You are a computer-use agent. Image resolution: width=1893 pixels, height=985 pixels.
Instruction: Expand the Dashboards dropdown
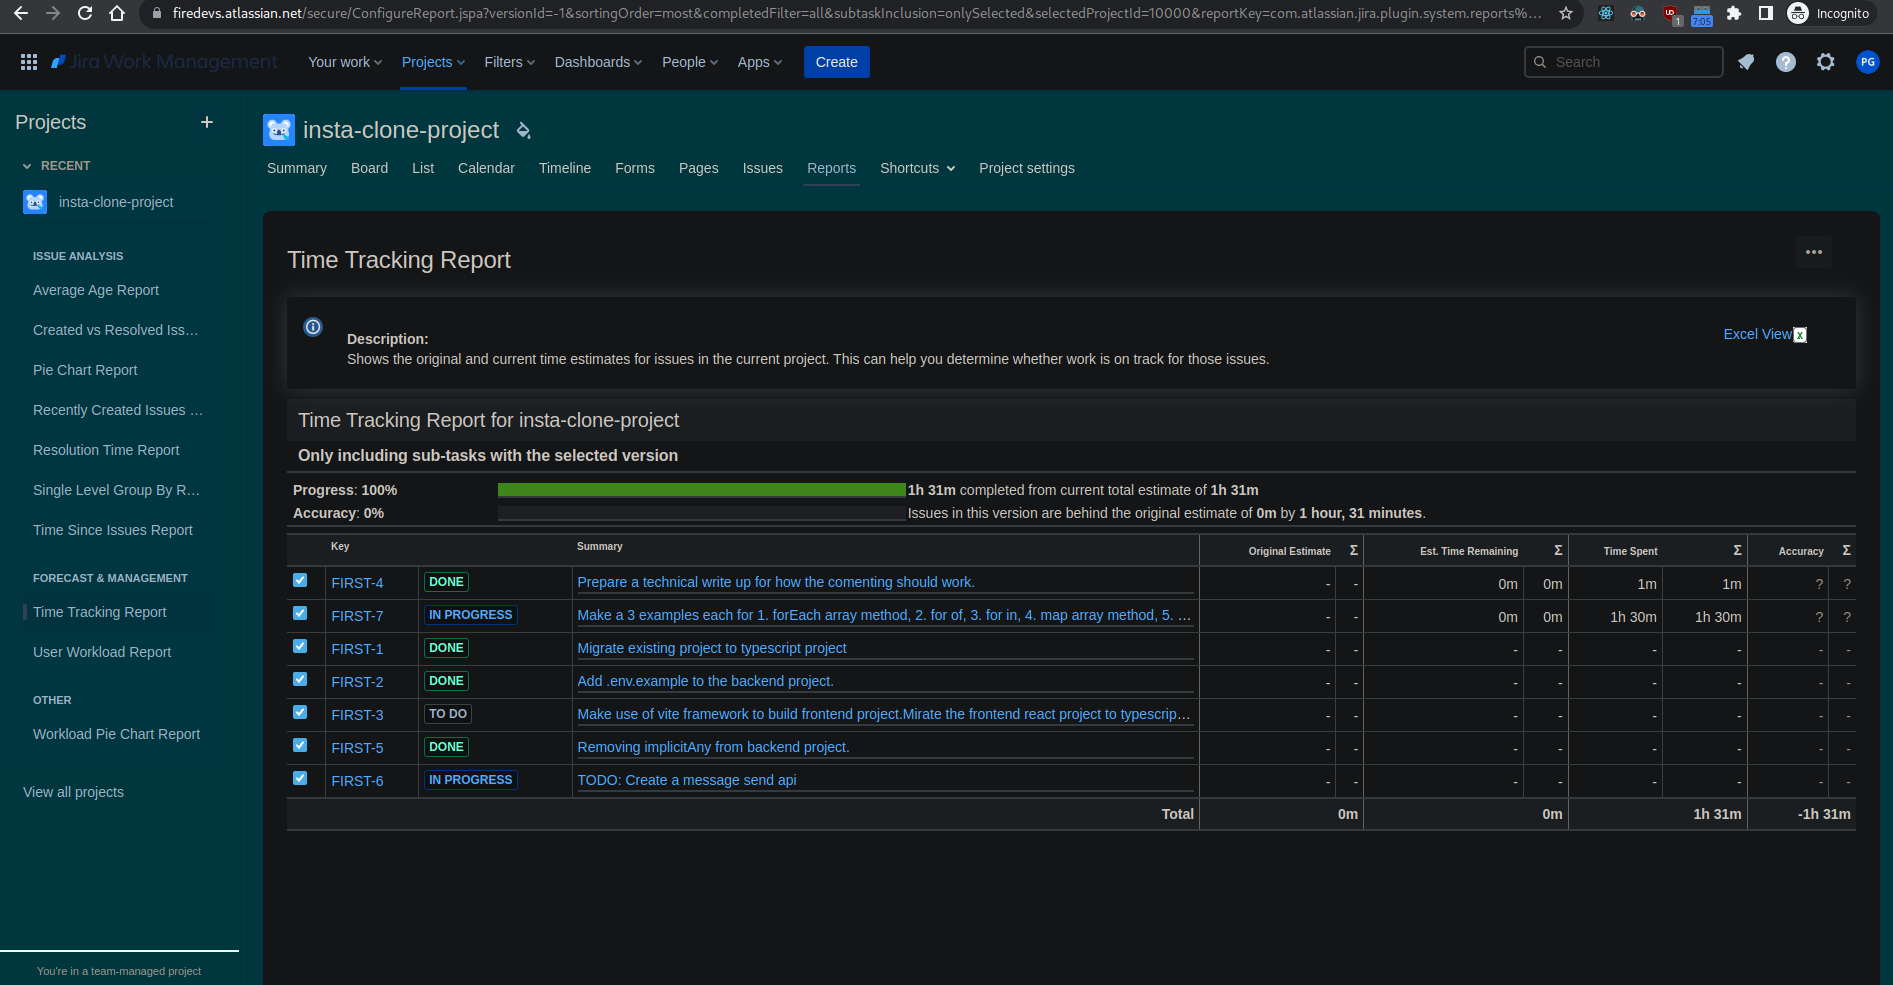[598, 62]
